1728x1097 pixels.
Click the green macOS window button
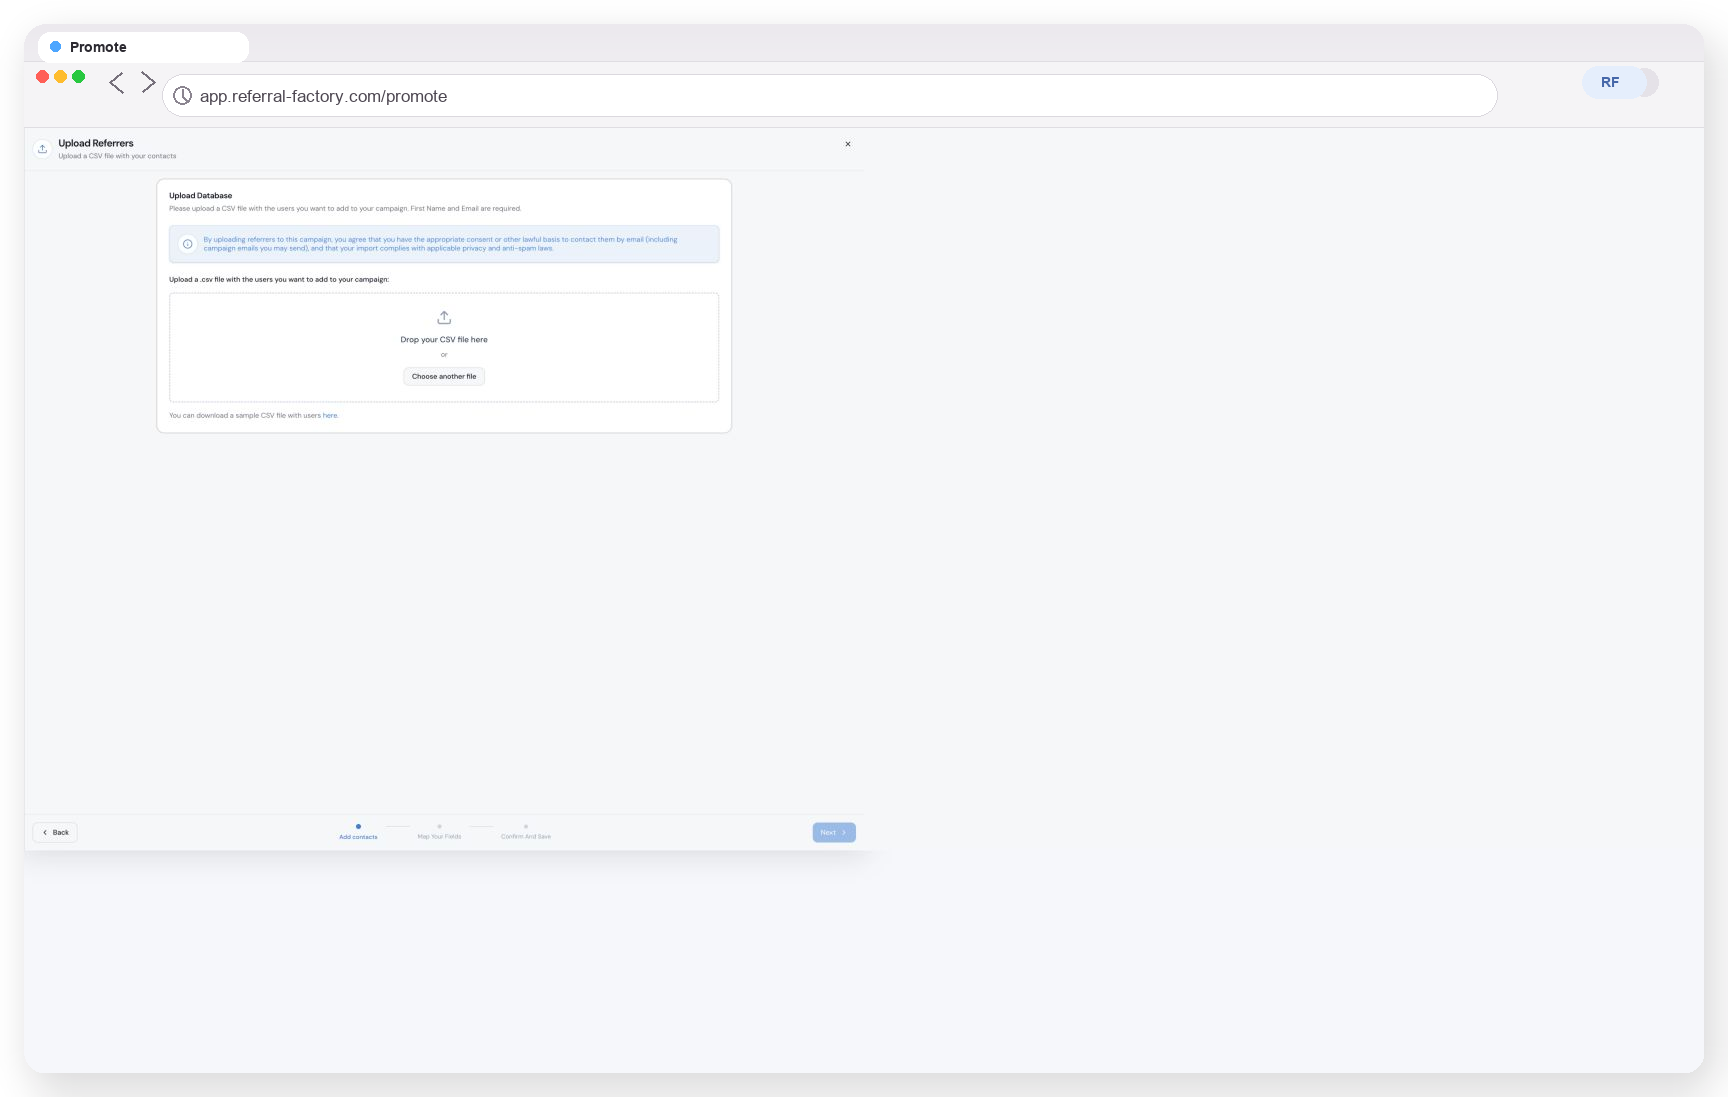(x=78, y=77)
